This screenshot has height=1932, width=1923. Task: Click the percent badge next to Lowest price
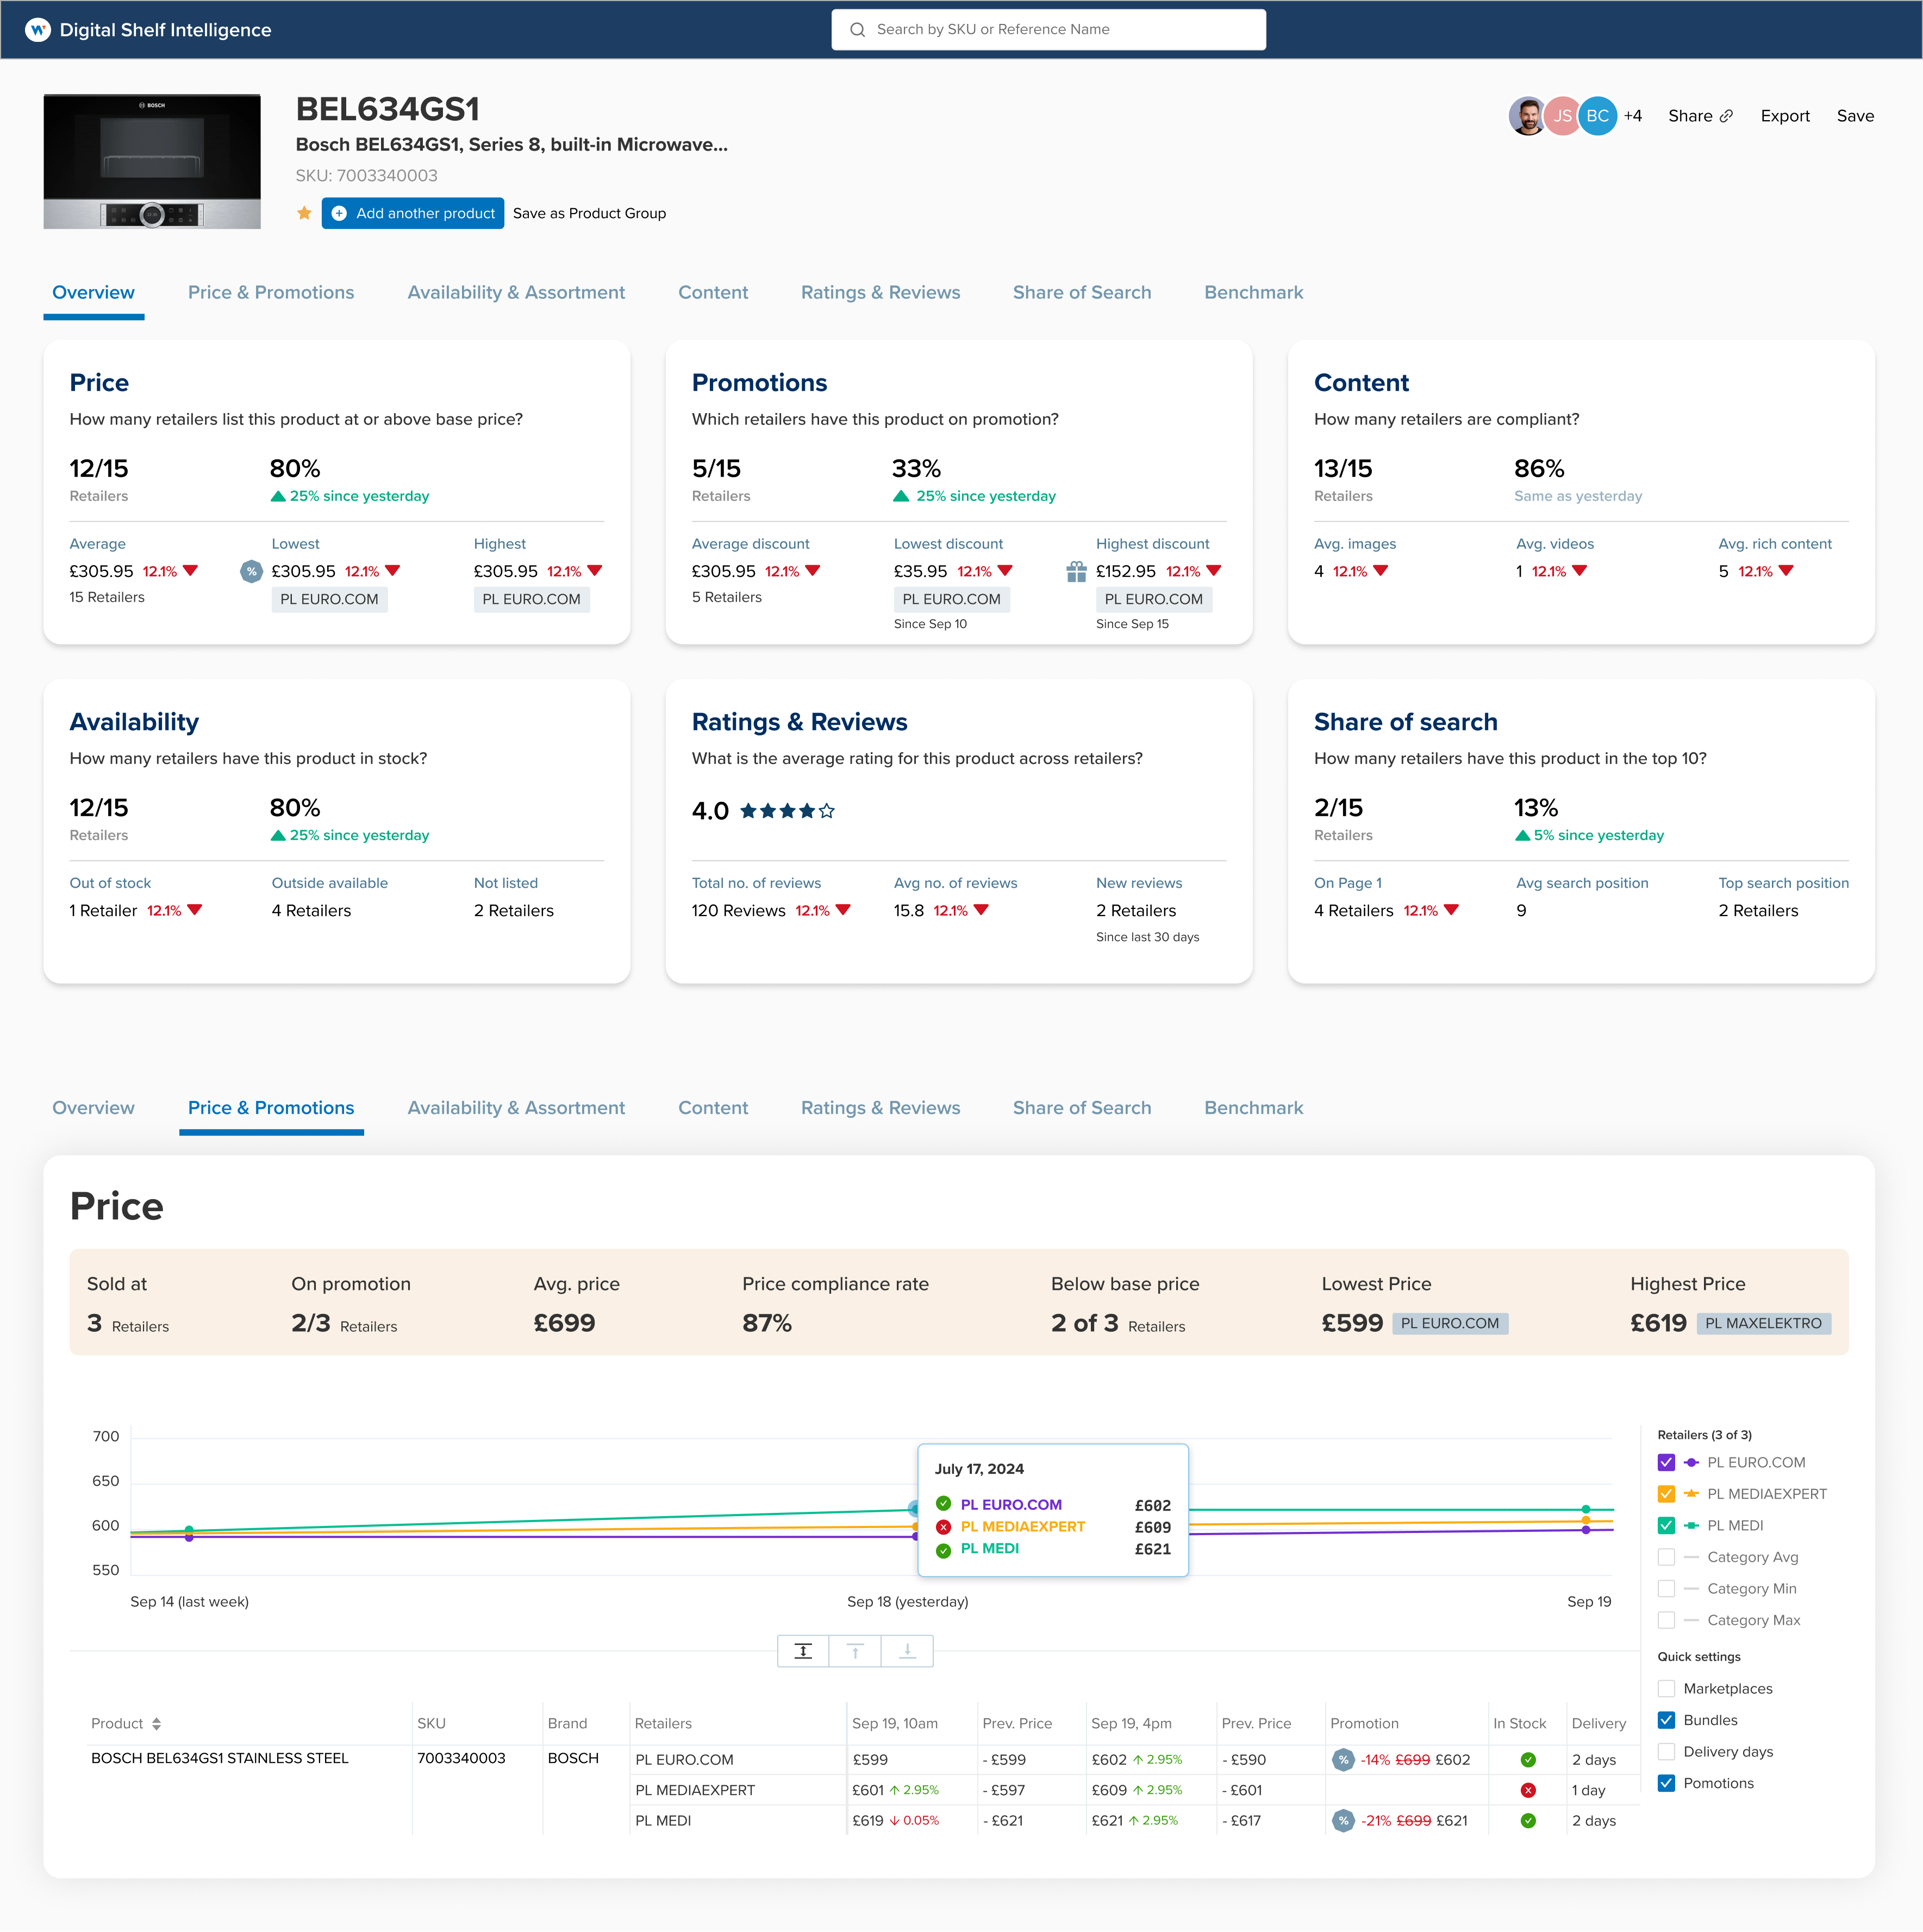pos(251,571)
